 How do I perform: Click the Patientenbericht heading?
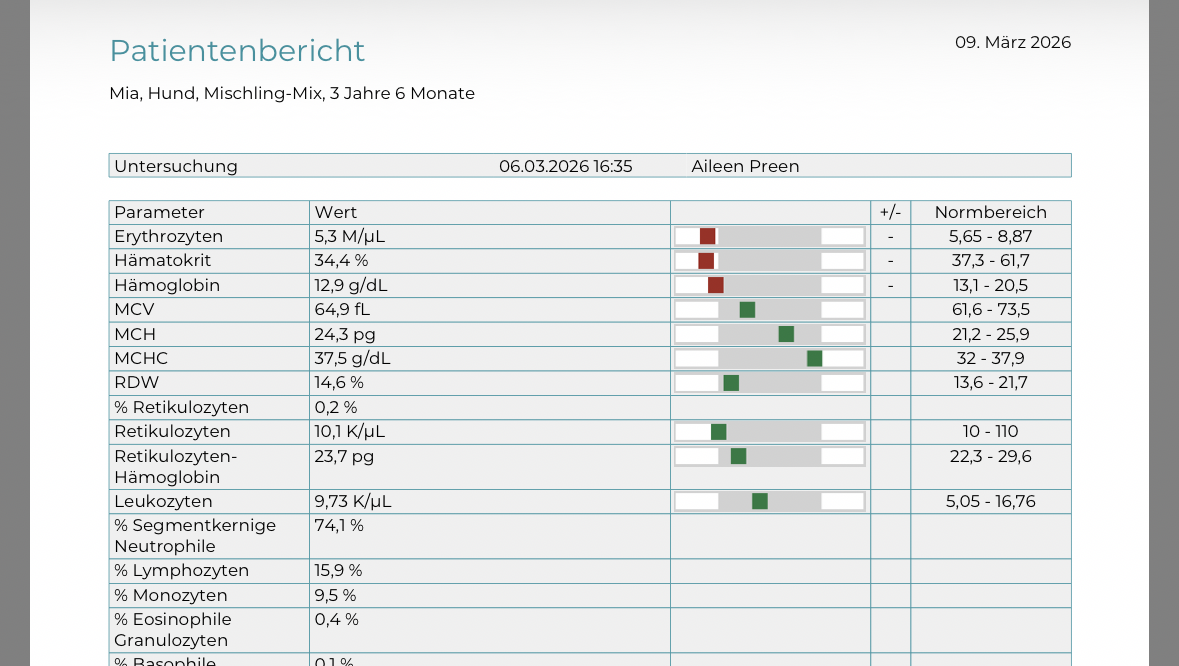click(x=237, y=51)
